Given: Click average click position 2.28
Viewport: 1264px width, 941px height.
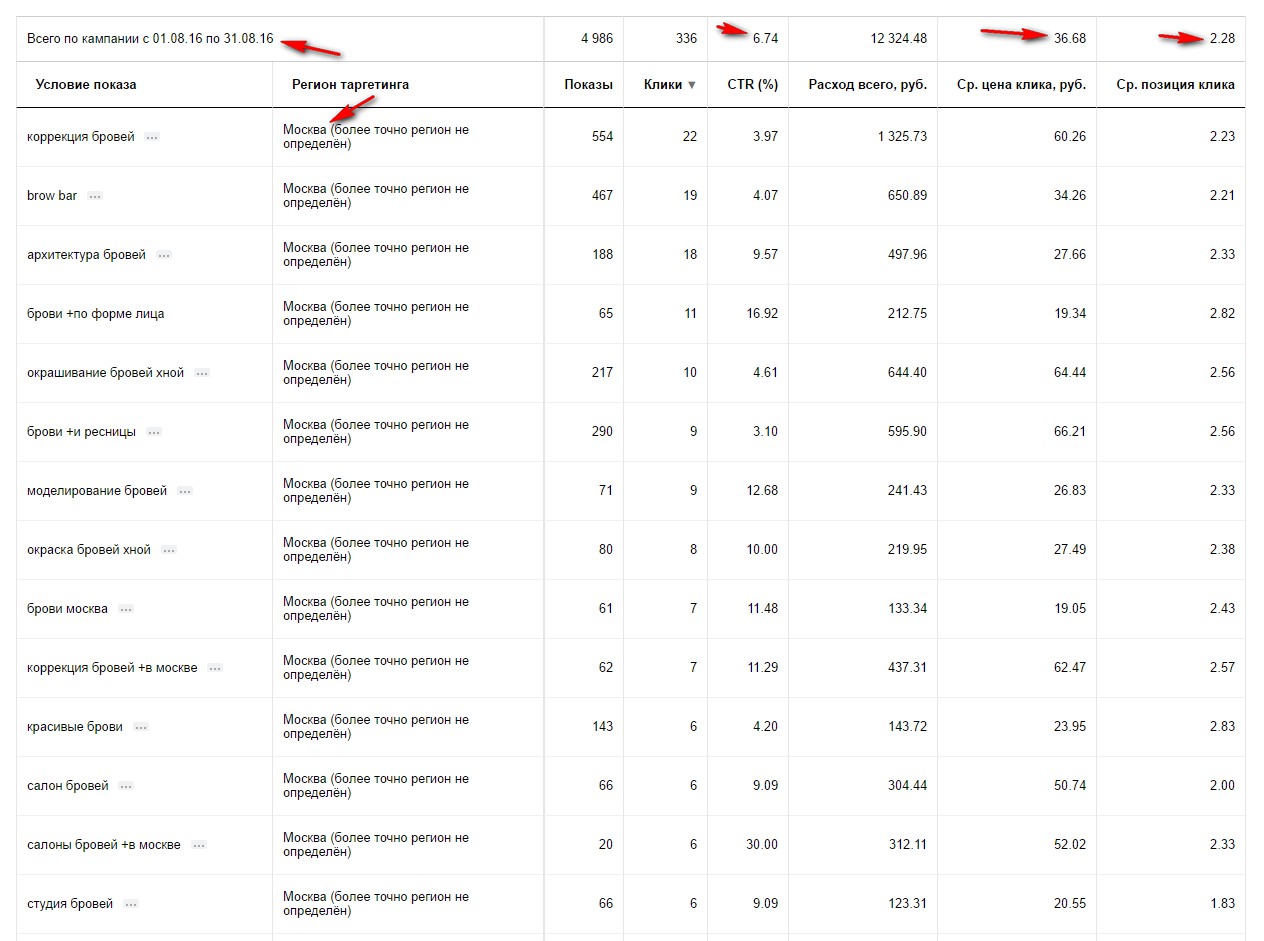Looking at the screenshot, I should coord(1222,39).
